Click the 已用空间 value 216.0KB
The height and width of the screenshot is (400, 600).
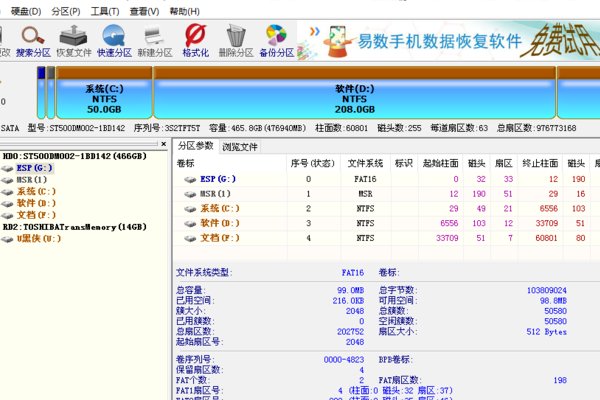[x=348, y=301]
